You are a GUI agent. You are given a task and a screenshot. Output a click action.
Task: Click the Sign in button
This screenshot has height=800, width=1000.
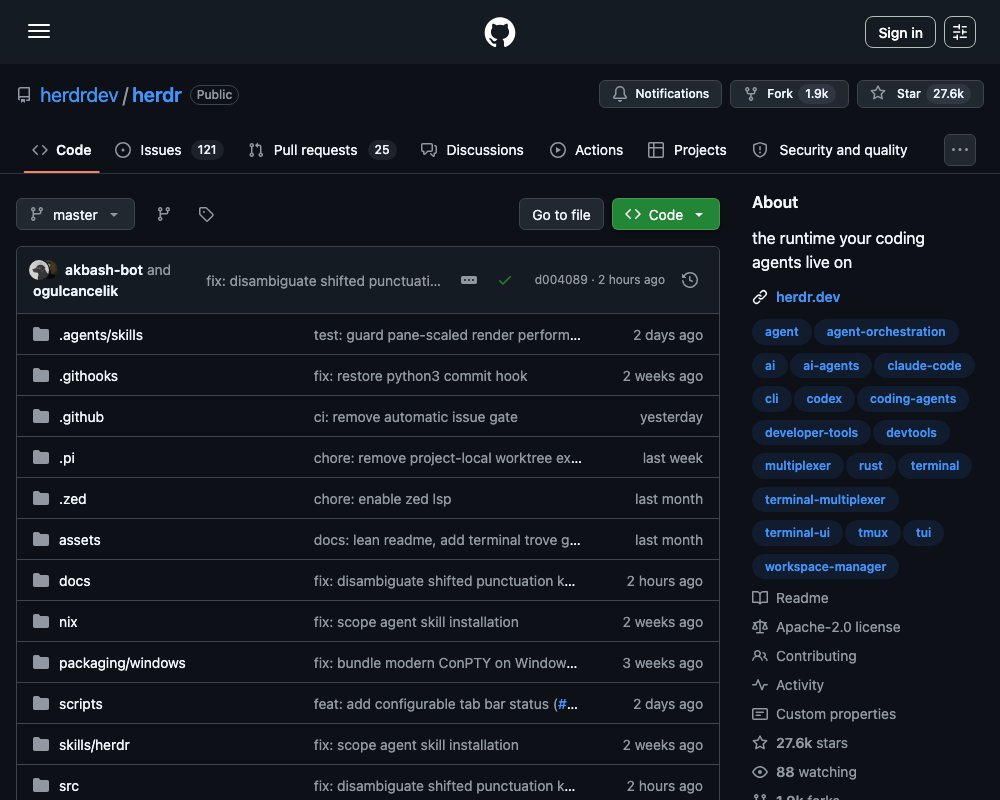(x=900, y=32)
